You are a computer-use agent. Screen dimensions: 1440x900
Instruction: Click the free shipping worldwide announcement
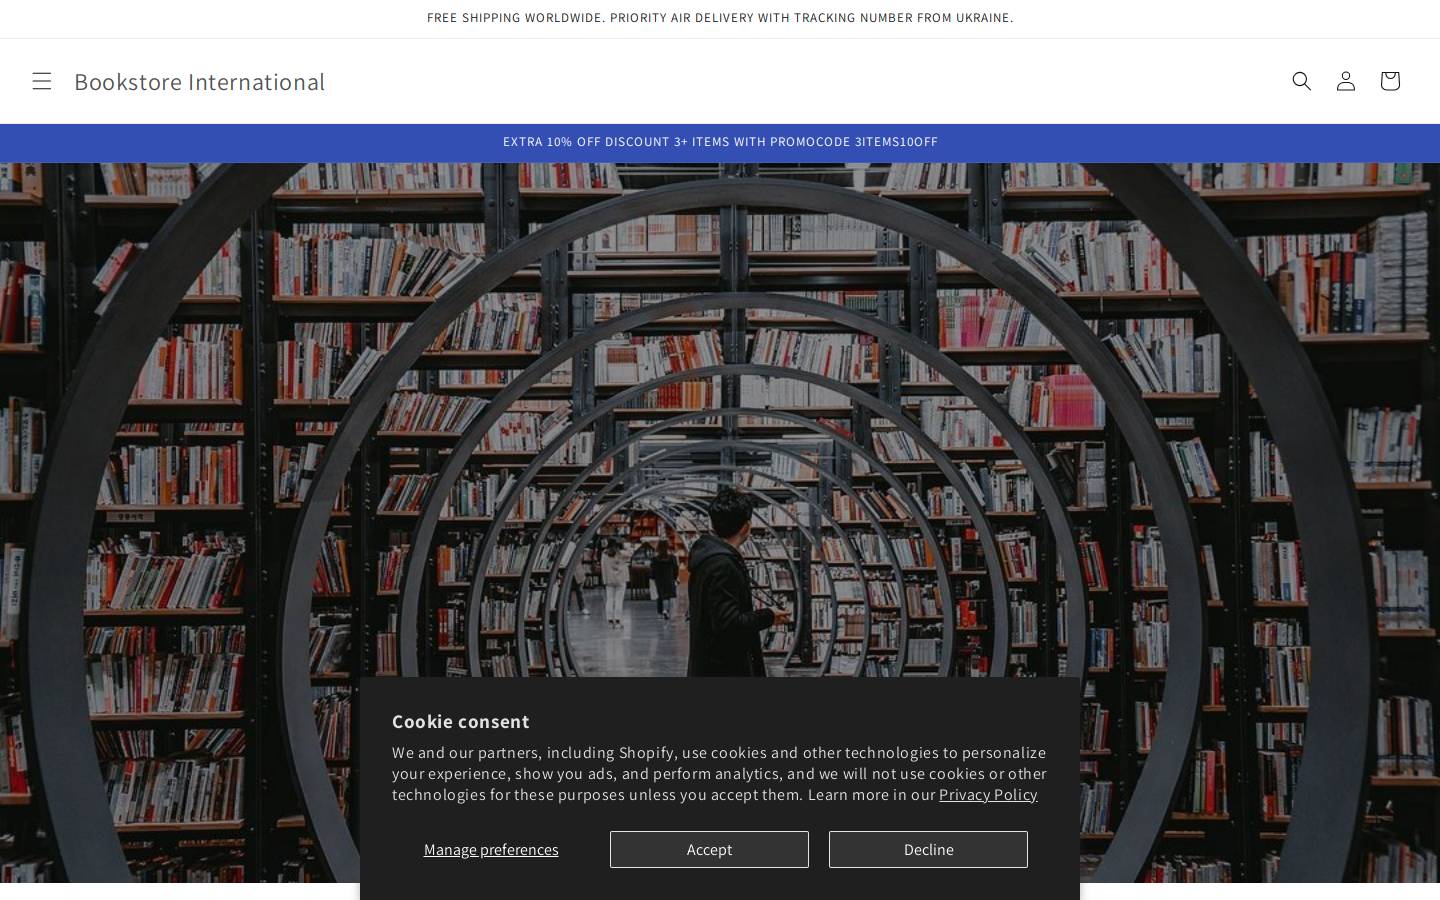[x=720, y=18]
